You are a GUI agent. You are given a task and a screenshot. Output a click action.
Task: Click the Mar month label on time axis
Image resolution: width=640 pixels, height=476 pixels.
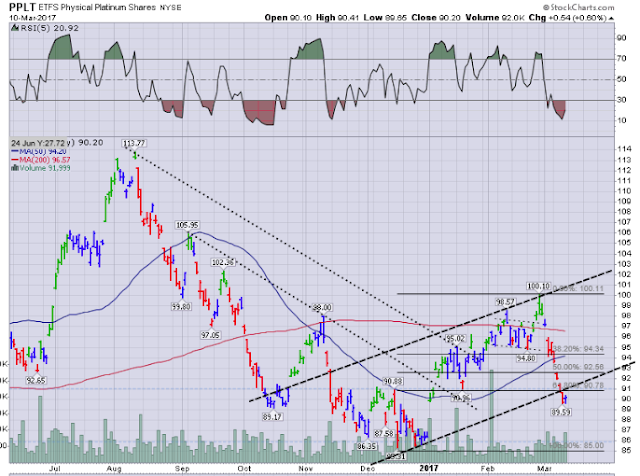coord(544,469)
